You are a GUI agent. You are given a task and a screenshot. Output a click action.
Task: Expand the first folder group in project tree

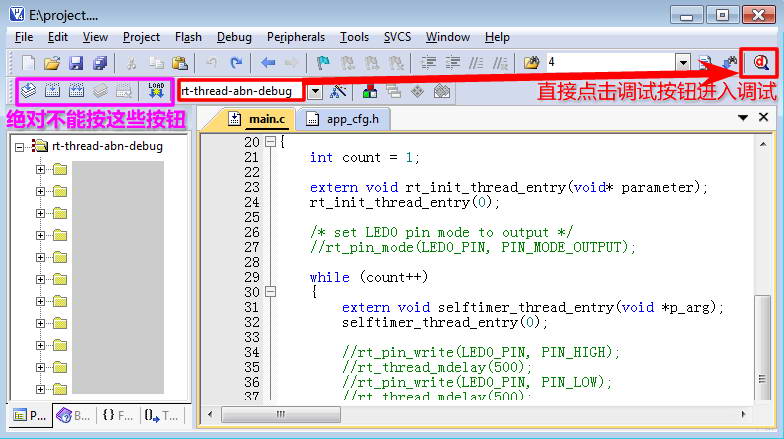point(41,168)
